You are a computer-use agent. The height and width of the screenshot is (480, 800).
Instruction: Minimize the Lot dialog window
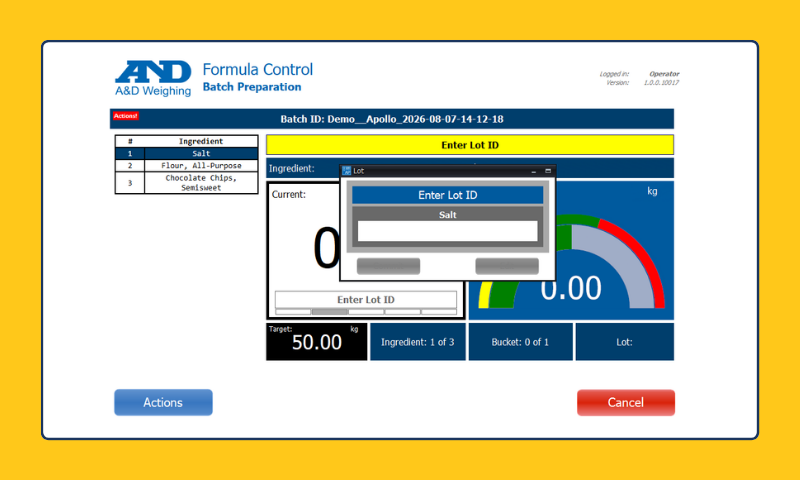click(534, 171)
